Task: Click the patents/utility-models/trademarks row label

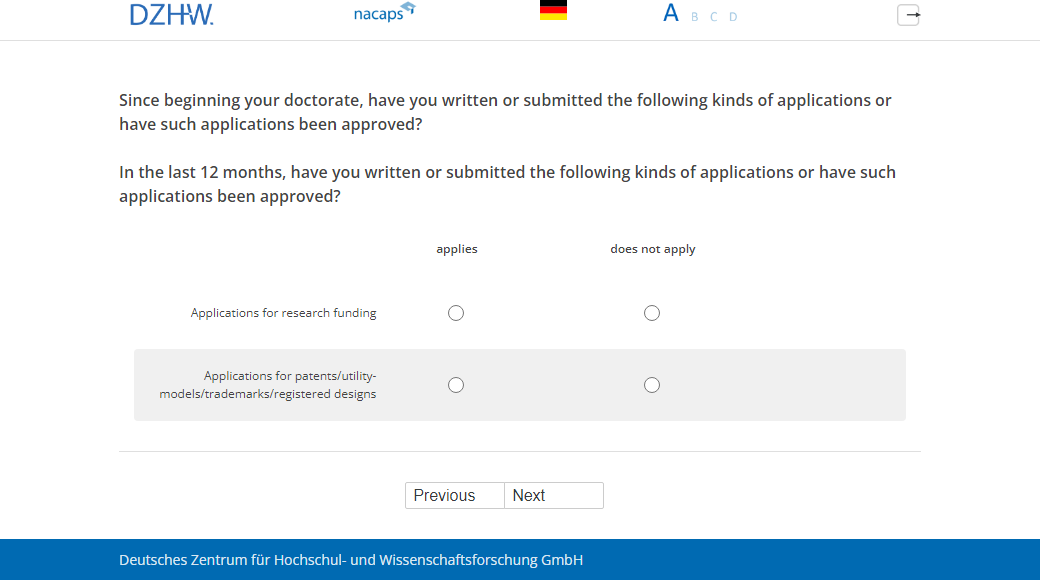Action: coord(268,385)
